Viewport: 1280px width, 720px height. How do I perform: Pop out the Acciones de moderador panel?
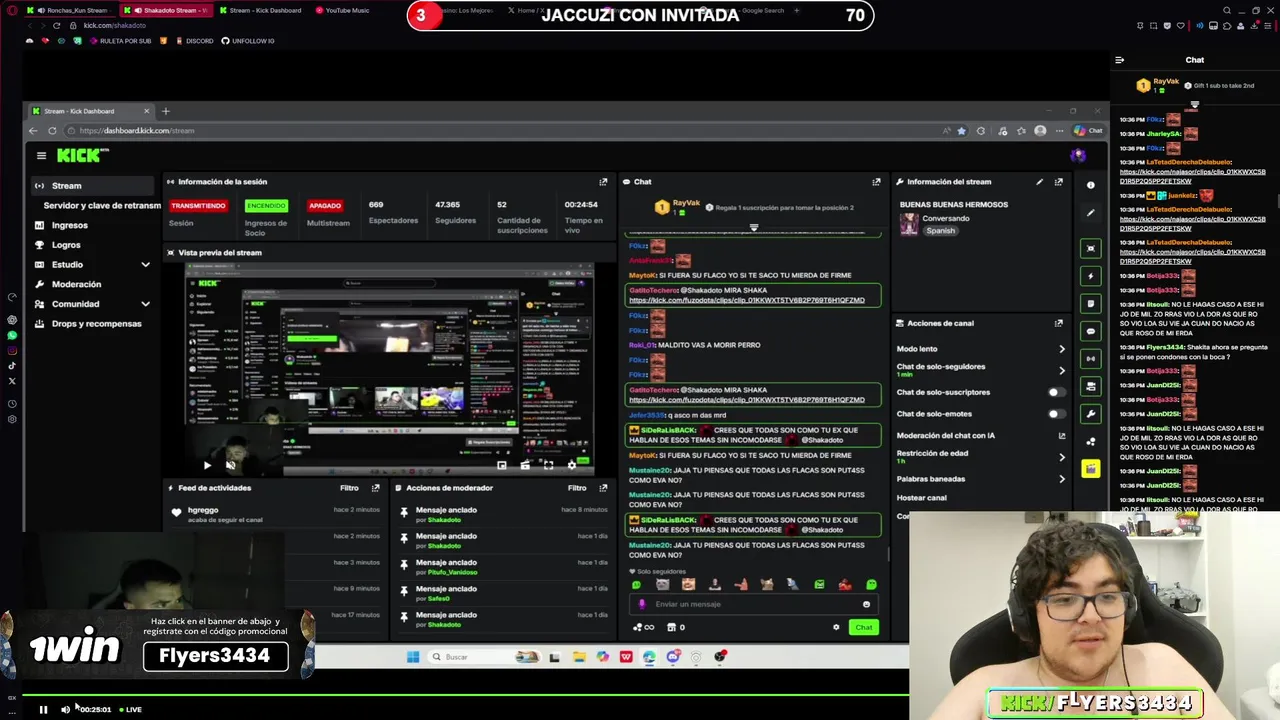pos(603,488)
